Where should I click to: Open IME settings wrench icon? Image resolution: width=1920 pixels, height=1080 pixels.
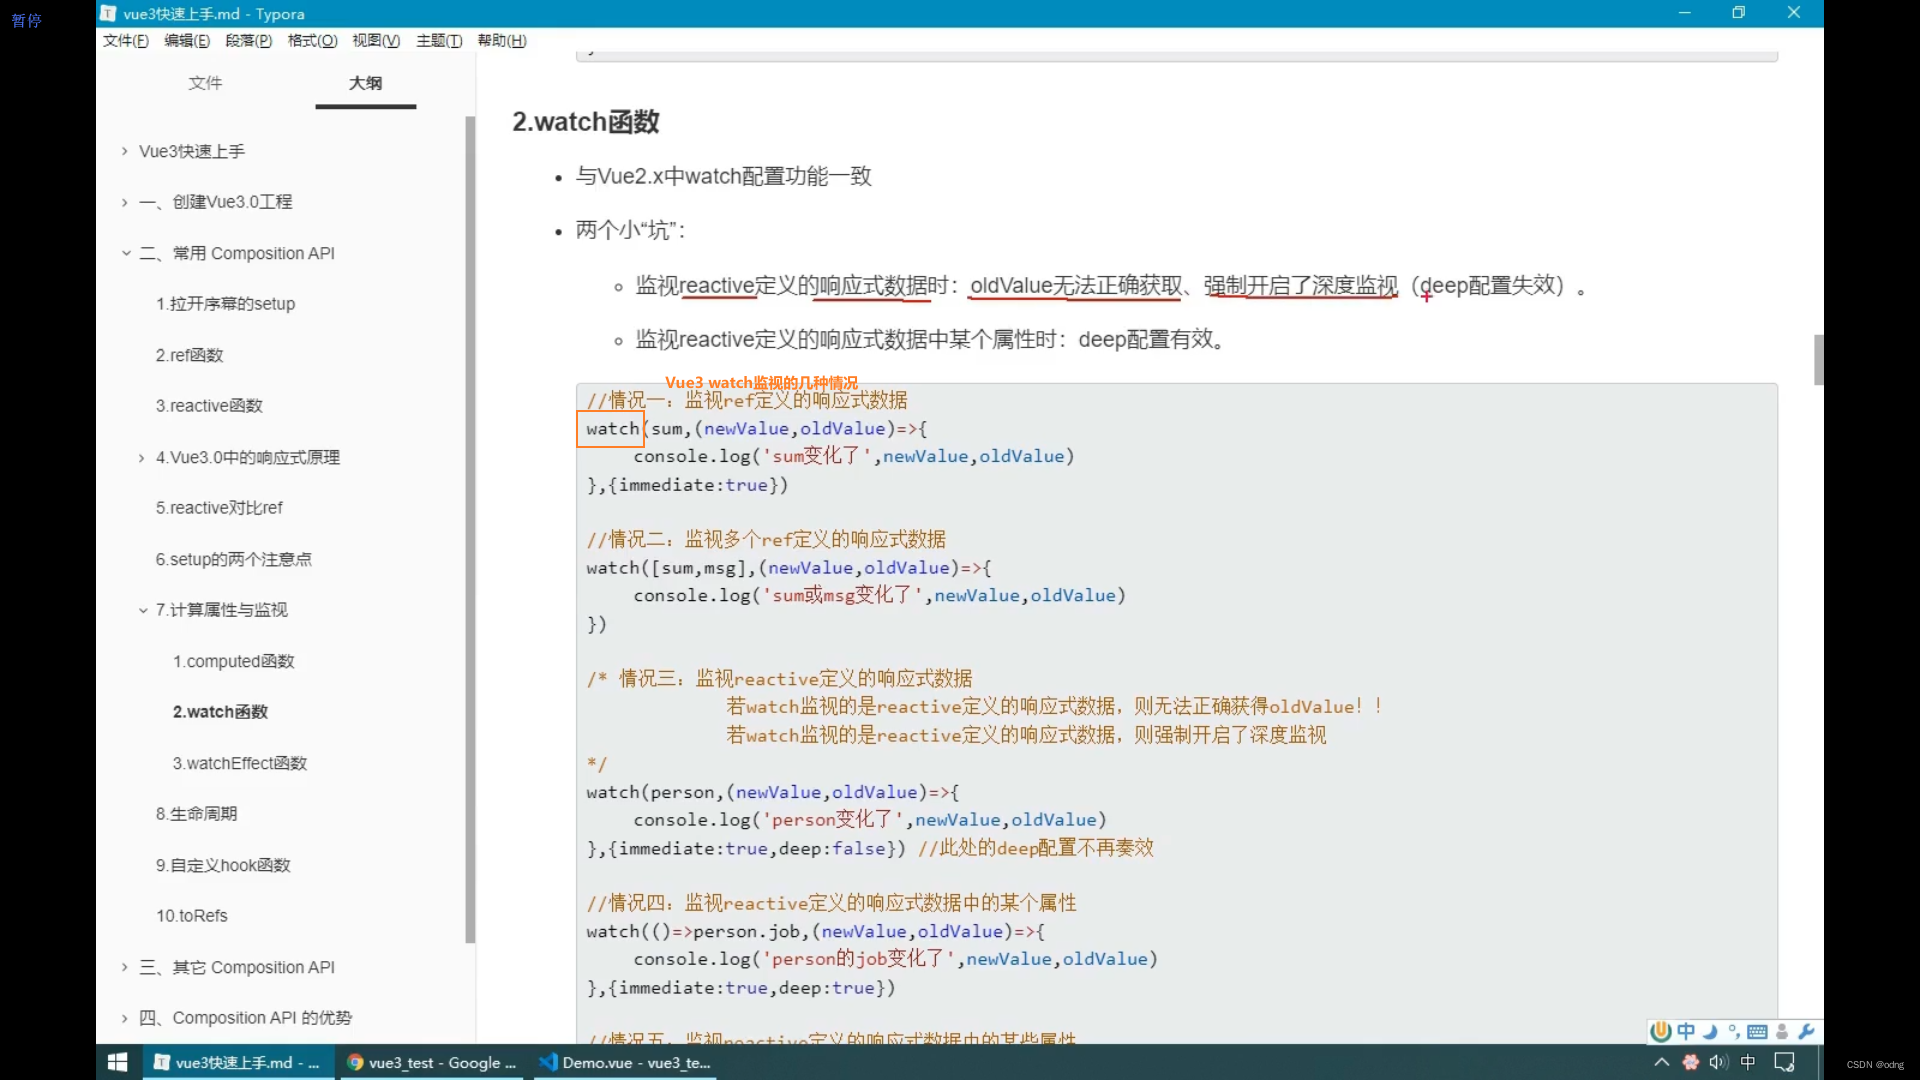point(1806,1031)
